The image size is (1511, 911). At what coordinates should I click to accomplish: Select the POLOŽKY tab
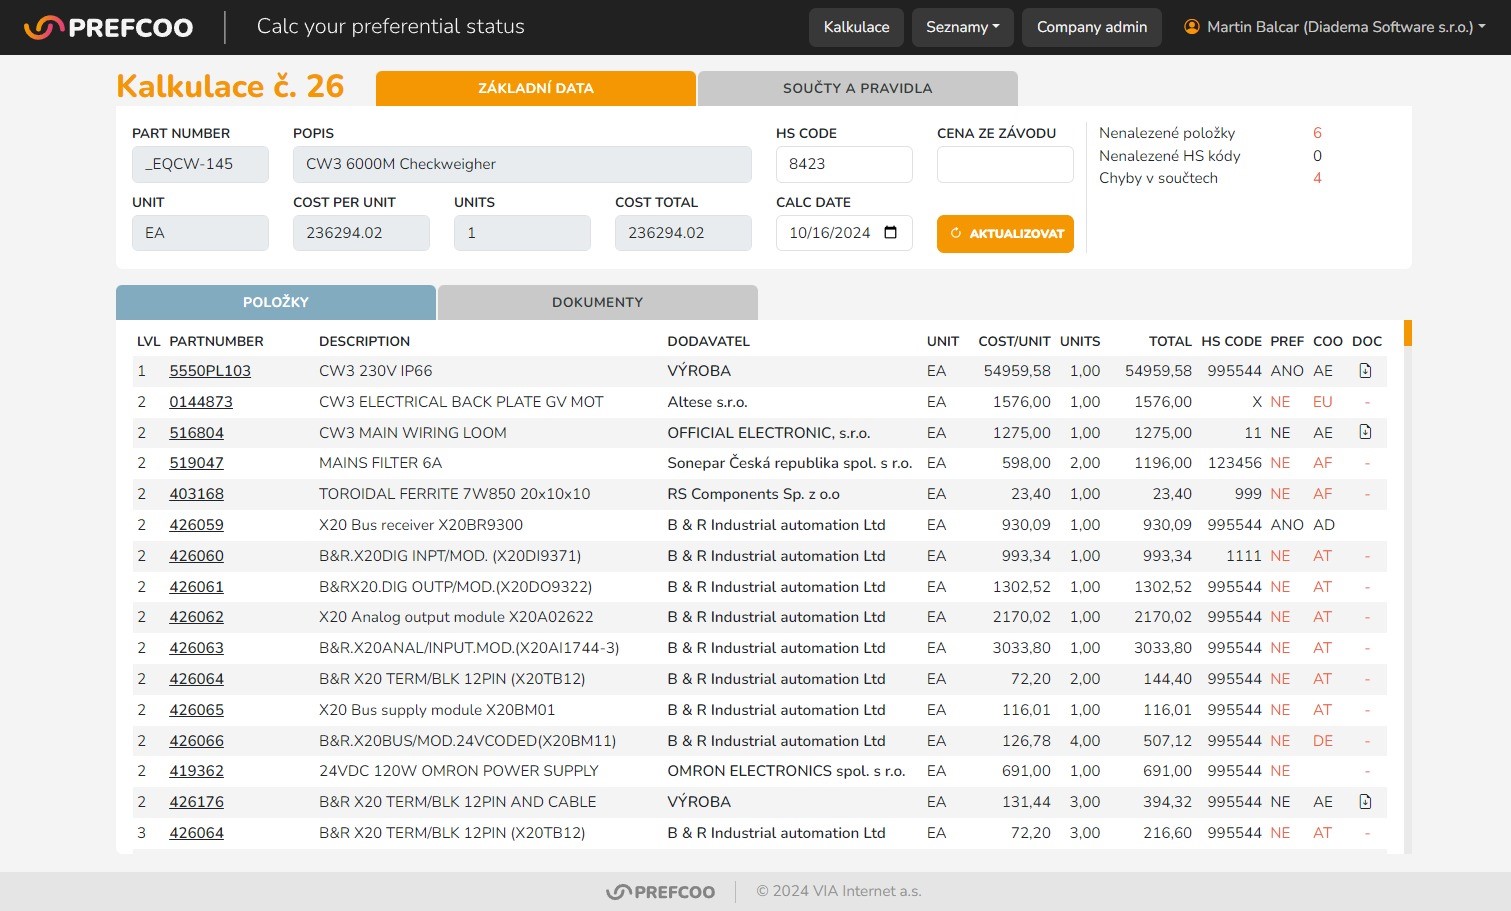click(276, 302)
